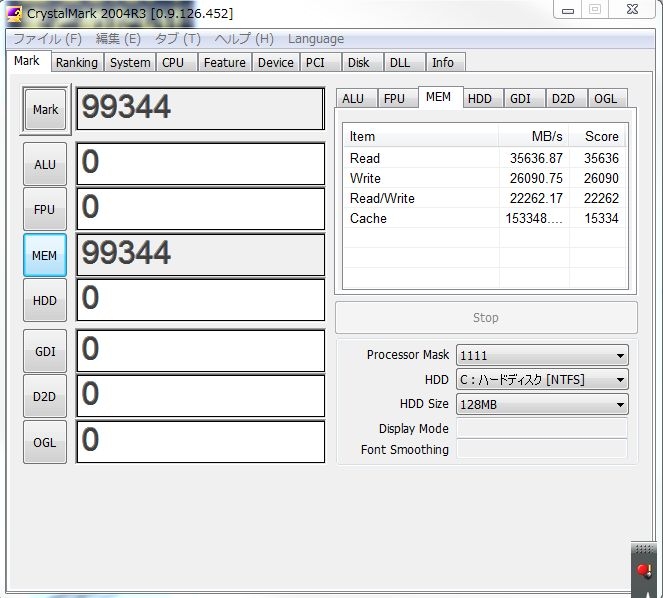Stop the running benchmark
This screenshot has height=598, width=663.
click(x=485, y=318)
